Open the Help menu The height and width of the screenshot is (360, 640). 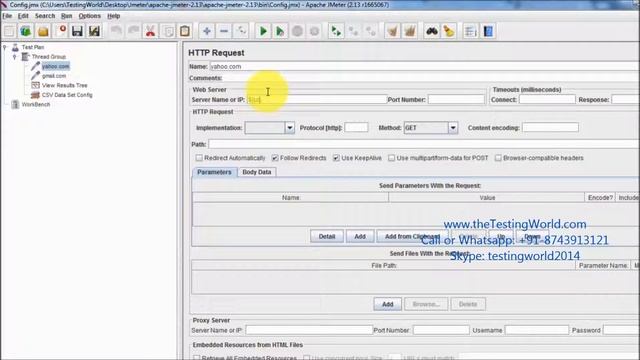click(x=113, y=16)
